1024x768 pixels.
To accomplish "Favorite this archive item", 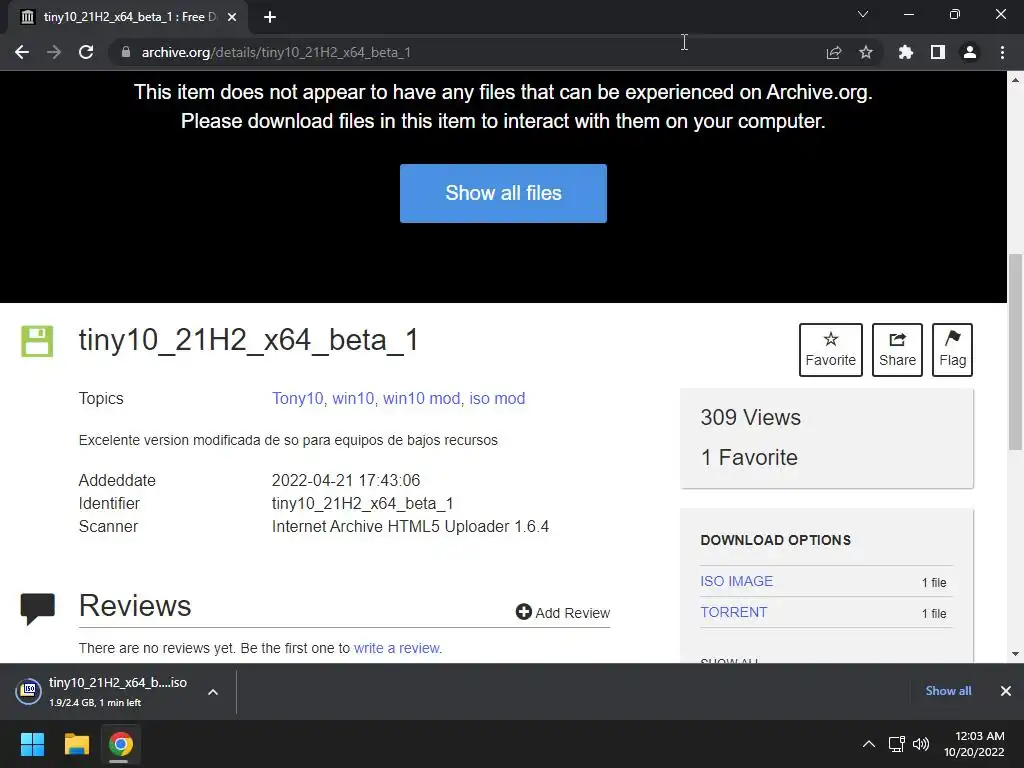I will (831, 349).
